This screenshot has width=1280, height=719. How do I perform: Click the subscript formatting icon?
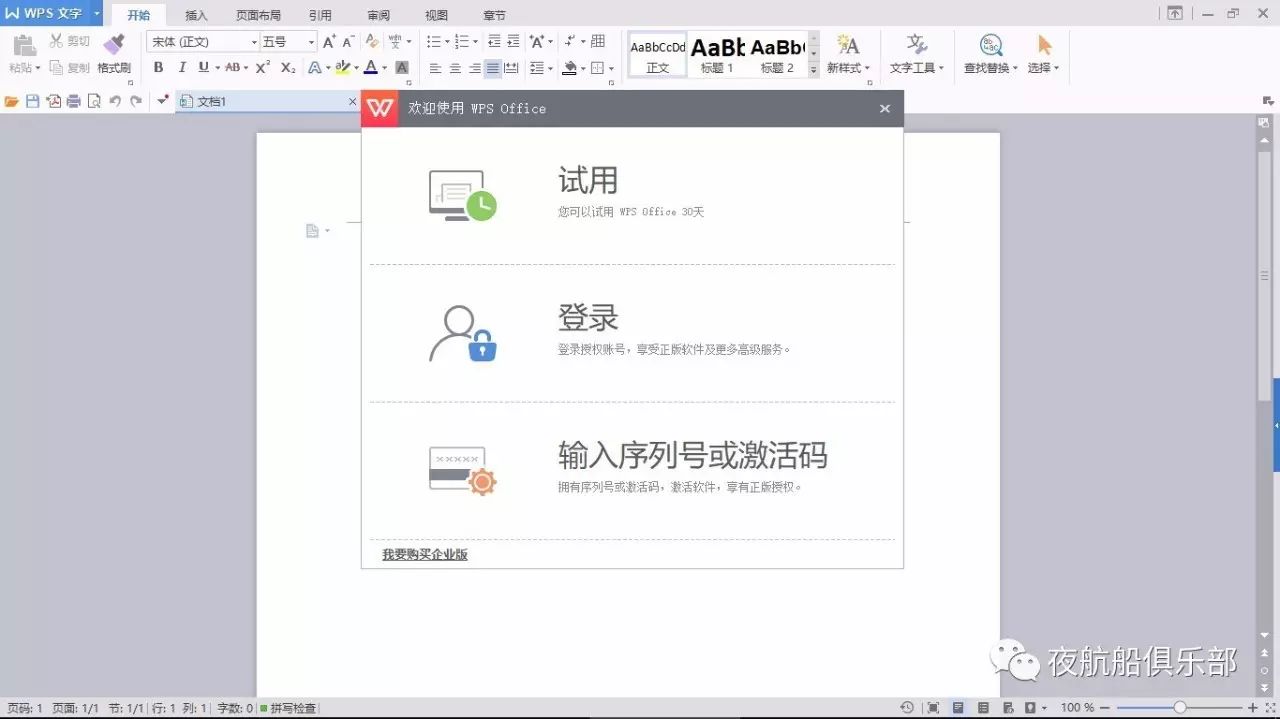286,67
